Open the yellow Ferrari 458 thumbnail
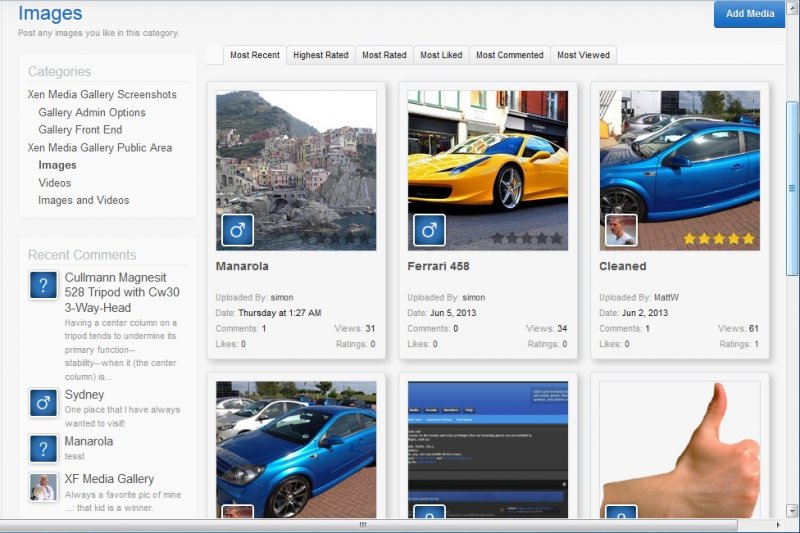This screenshot has height=533, width=800. click(488, 170)
